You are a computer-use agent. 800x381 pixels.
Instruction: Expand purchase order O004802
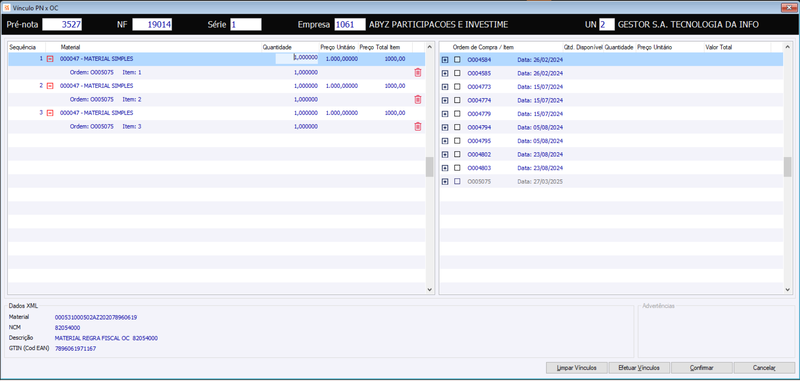(445, 155)
